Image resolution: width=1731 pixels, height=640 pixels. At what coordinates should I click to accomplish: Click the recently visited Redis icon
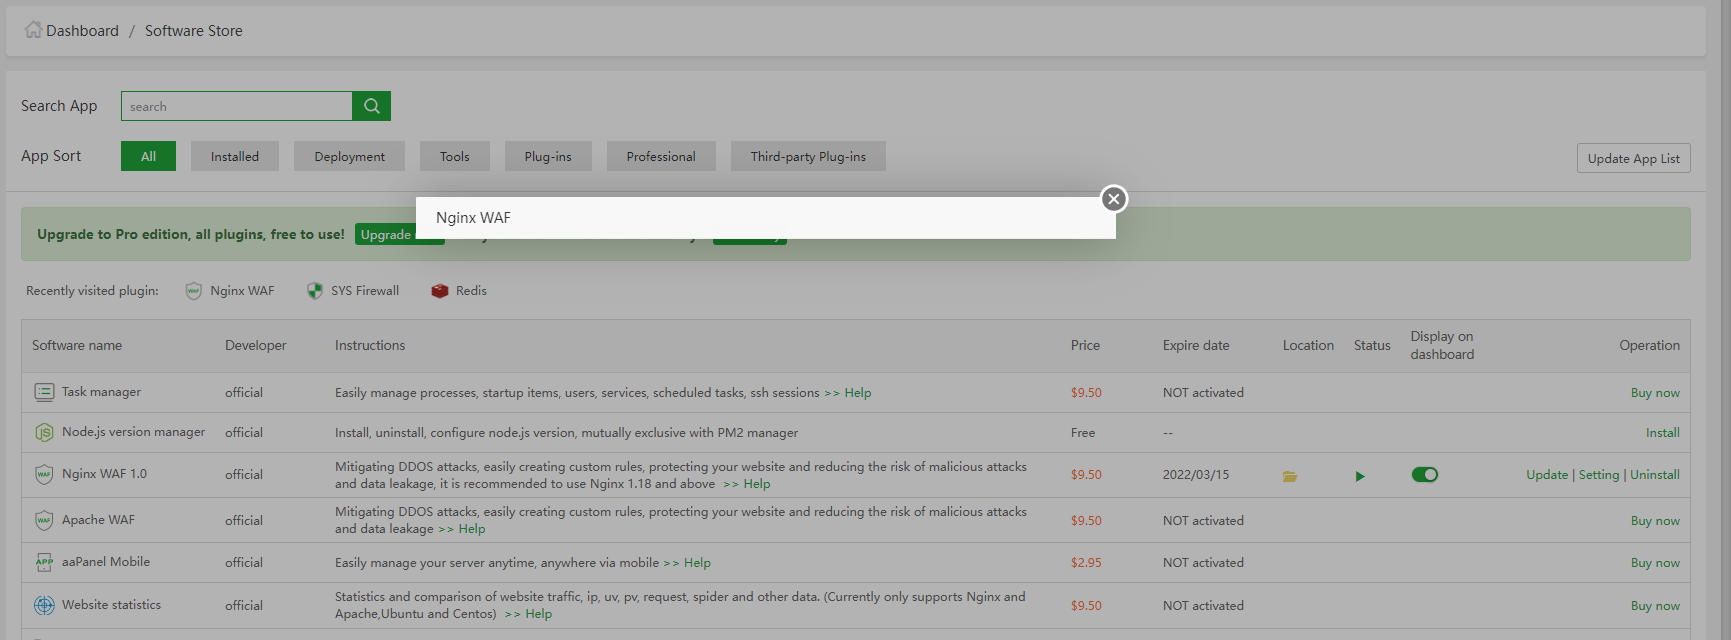[x=440, y=291]
